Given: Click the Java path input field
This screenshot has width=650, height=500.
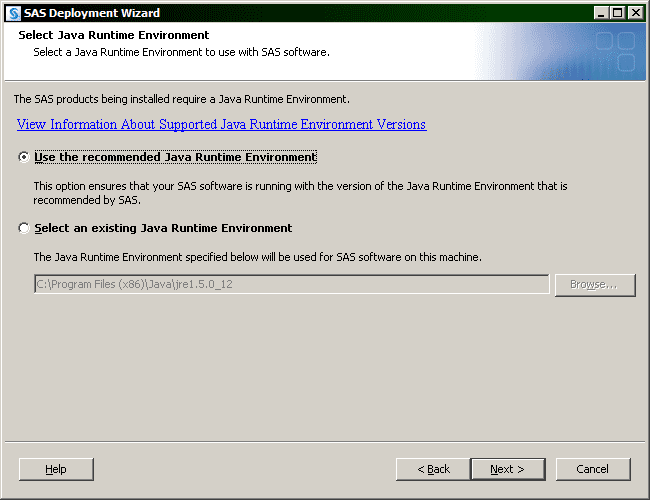Looking at the screenshot, I should pyautogui.click(x=292, y=284).
